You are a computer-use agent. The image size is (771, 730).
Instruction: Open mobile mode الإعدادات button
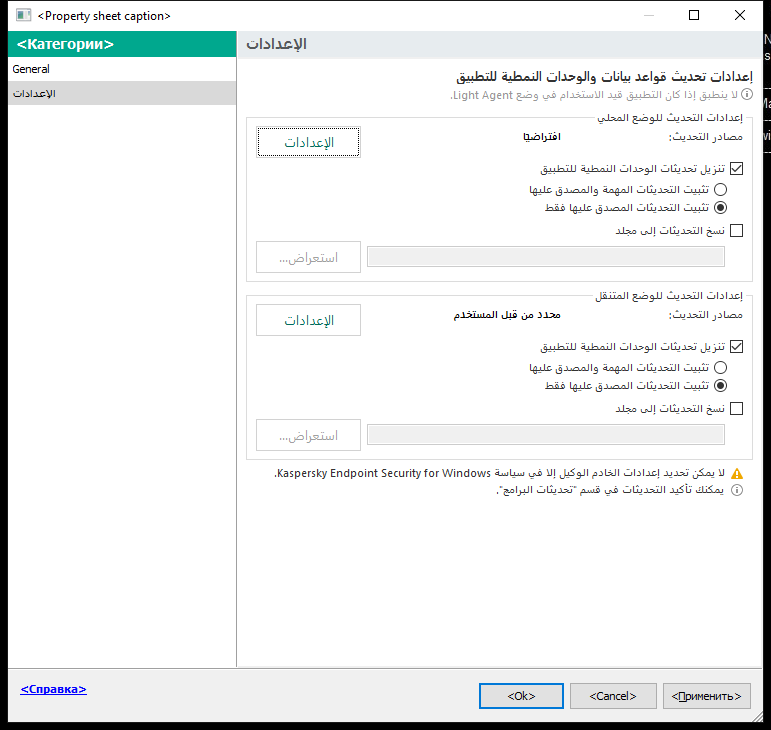[x=308, y=320]
